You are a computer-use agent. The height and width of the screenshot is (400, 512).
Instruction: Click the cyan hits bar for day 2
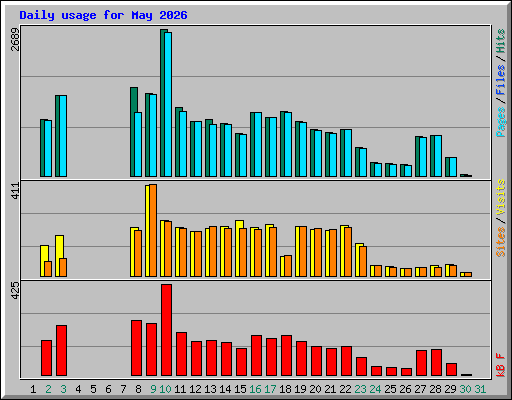click(48, 148)
